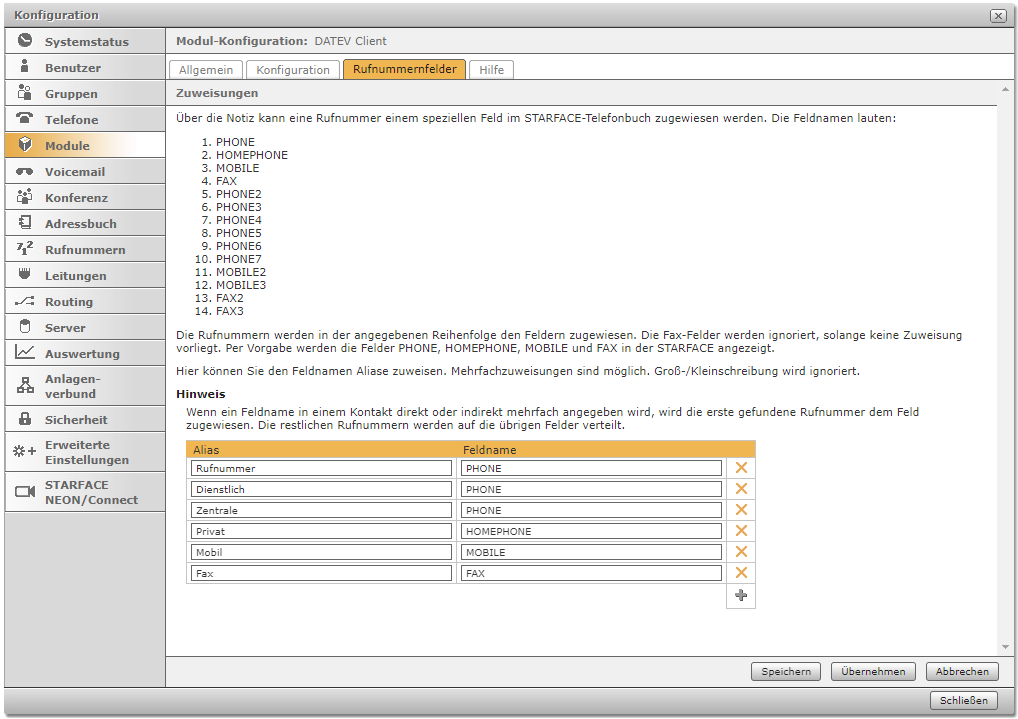Edit the Mobil alias text field
Viewport: 1018px width, 719px height.
pyautogui.click(x=321, y=552)
